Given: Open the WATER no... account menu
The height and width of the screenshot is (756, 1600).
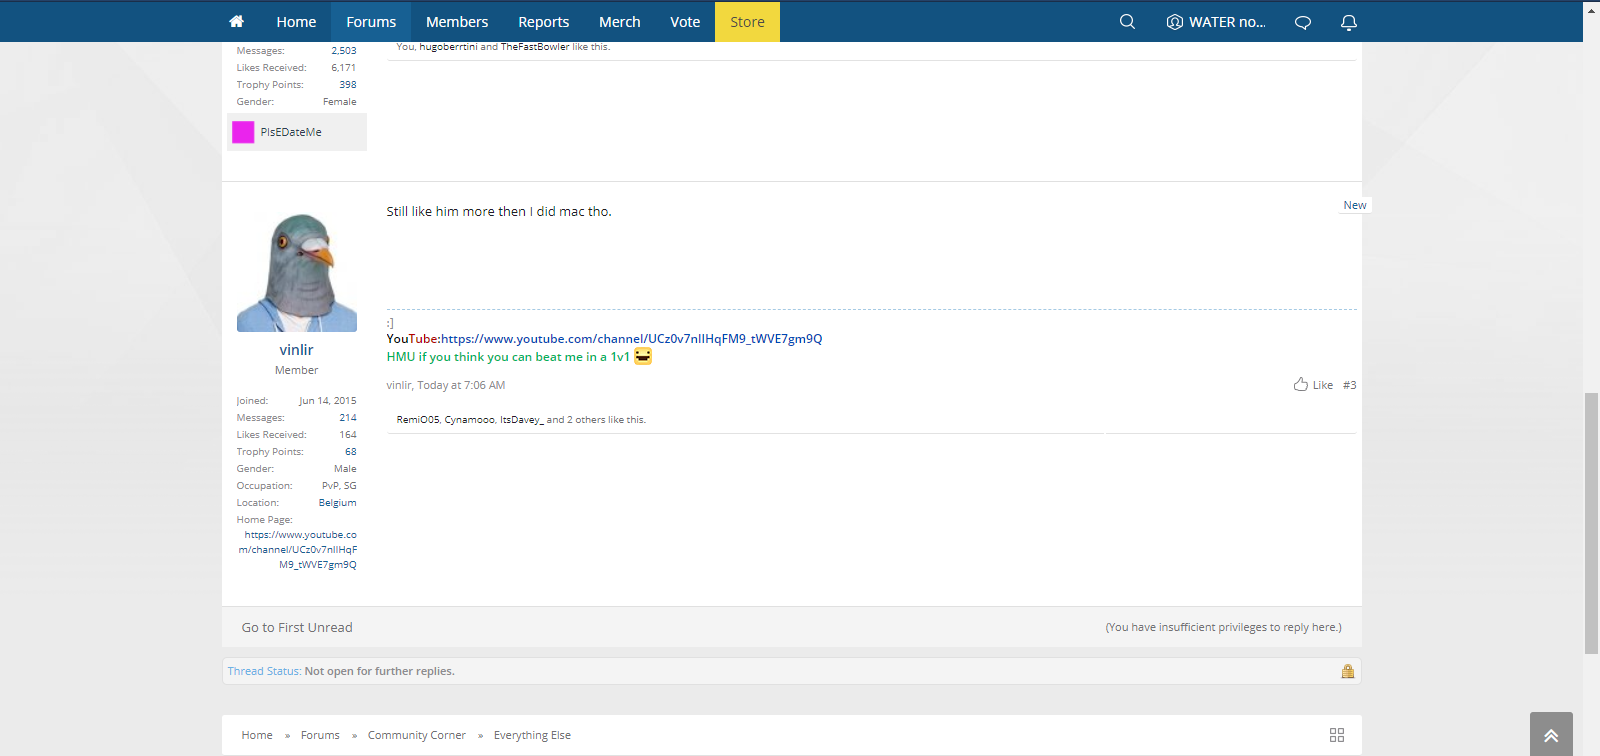Looking at the screenshot, I should [x=1216, y=22].
